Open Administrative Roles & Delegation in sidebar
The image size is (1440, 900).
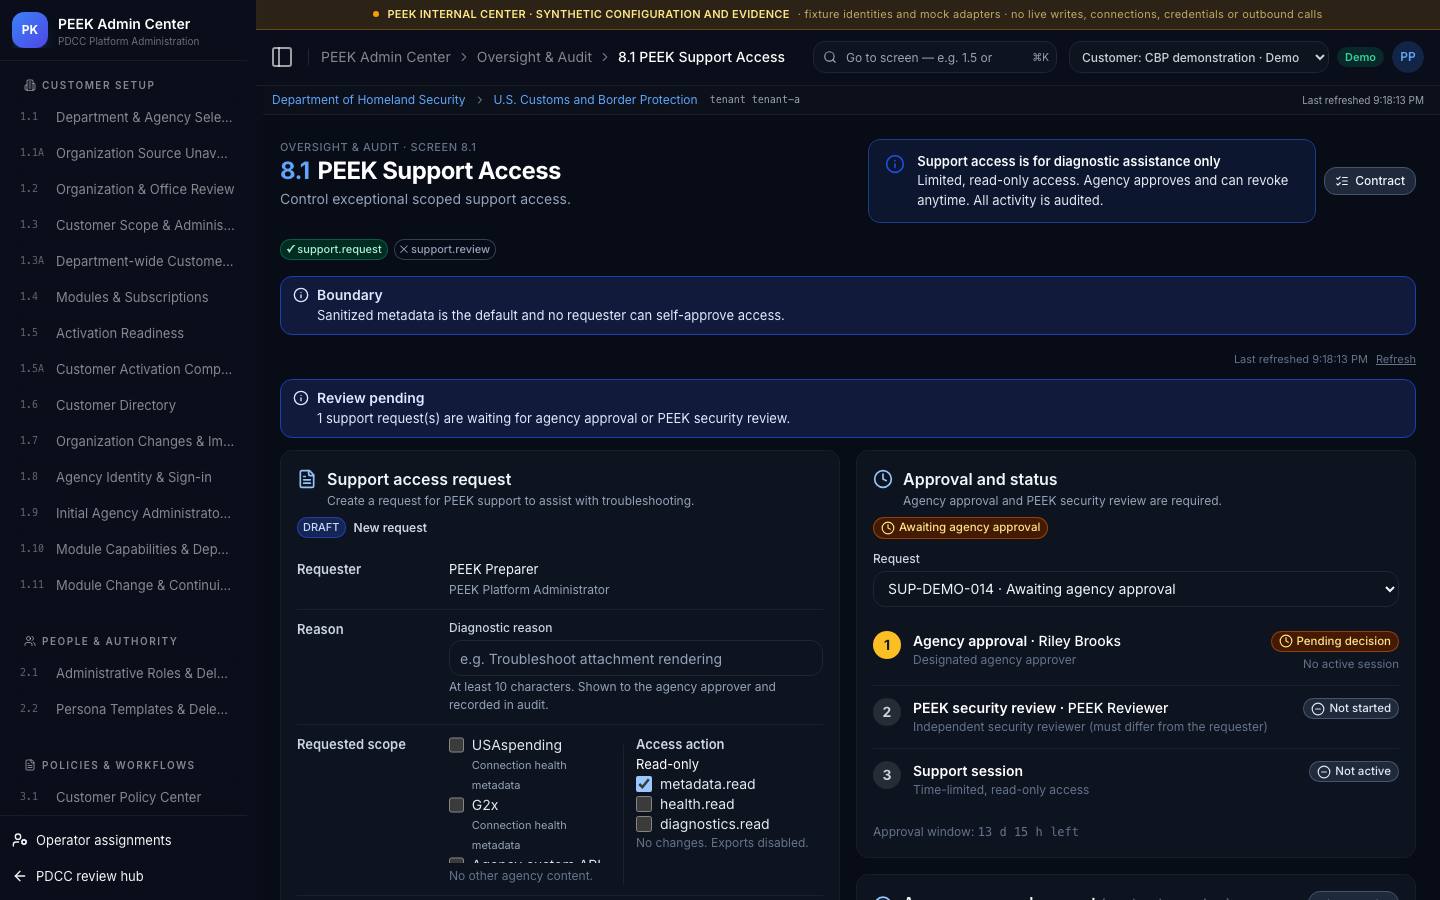(126, 673)
